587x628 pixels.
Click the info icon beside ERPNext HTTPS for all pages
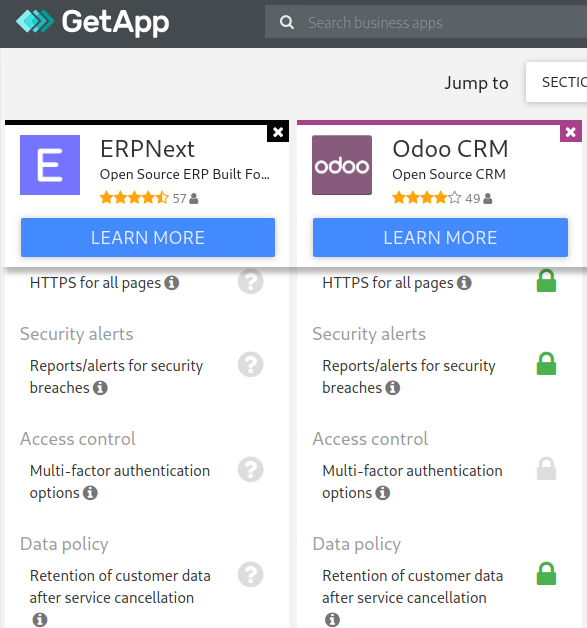tap(172, 283)
